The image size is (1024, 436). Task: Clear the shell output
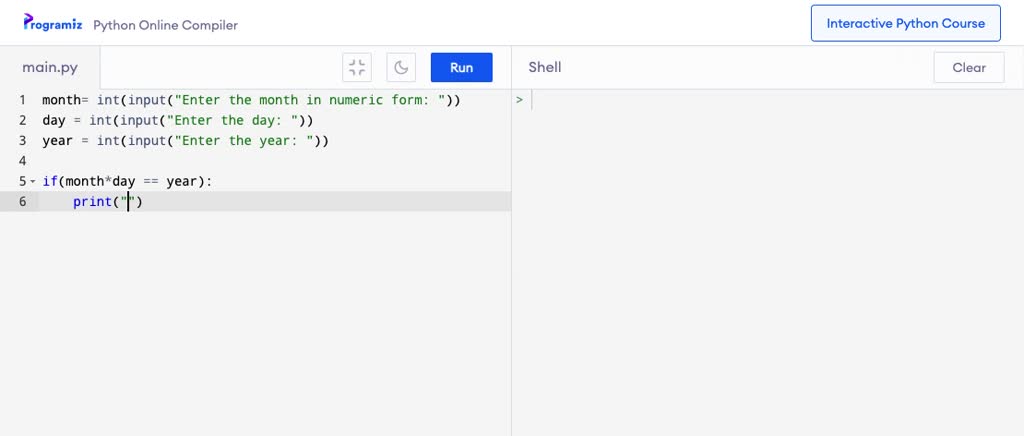click(x=968, y=67)
